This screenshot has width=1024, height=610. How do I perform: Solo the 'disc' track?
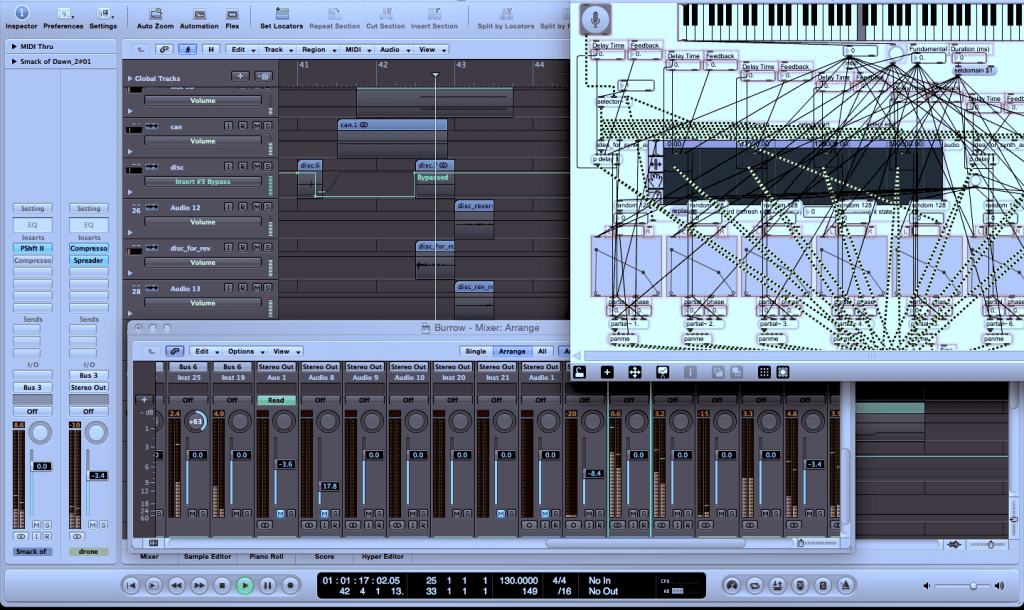coord(268,167)
